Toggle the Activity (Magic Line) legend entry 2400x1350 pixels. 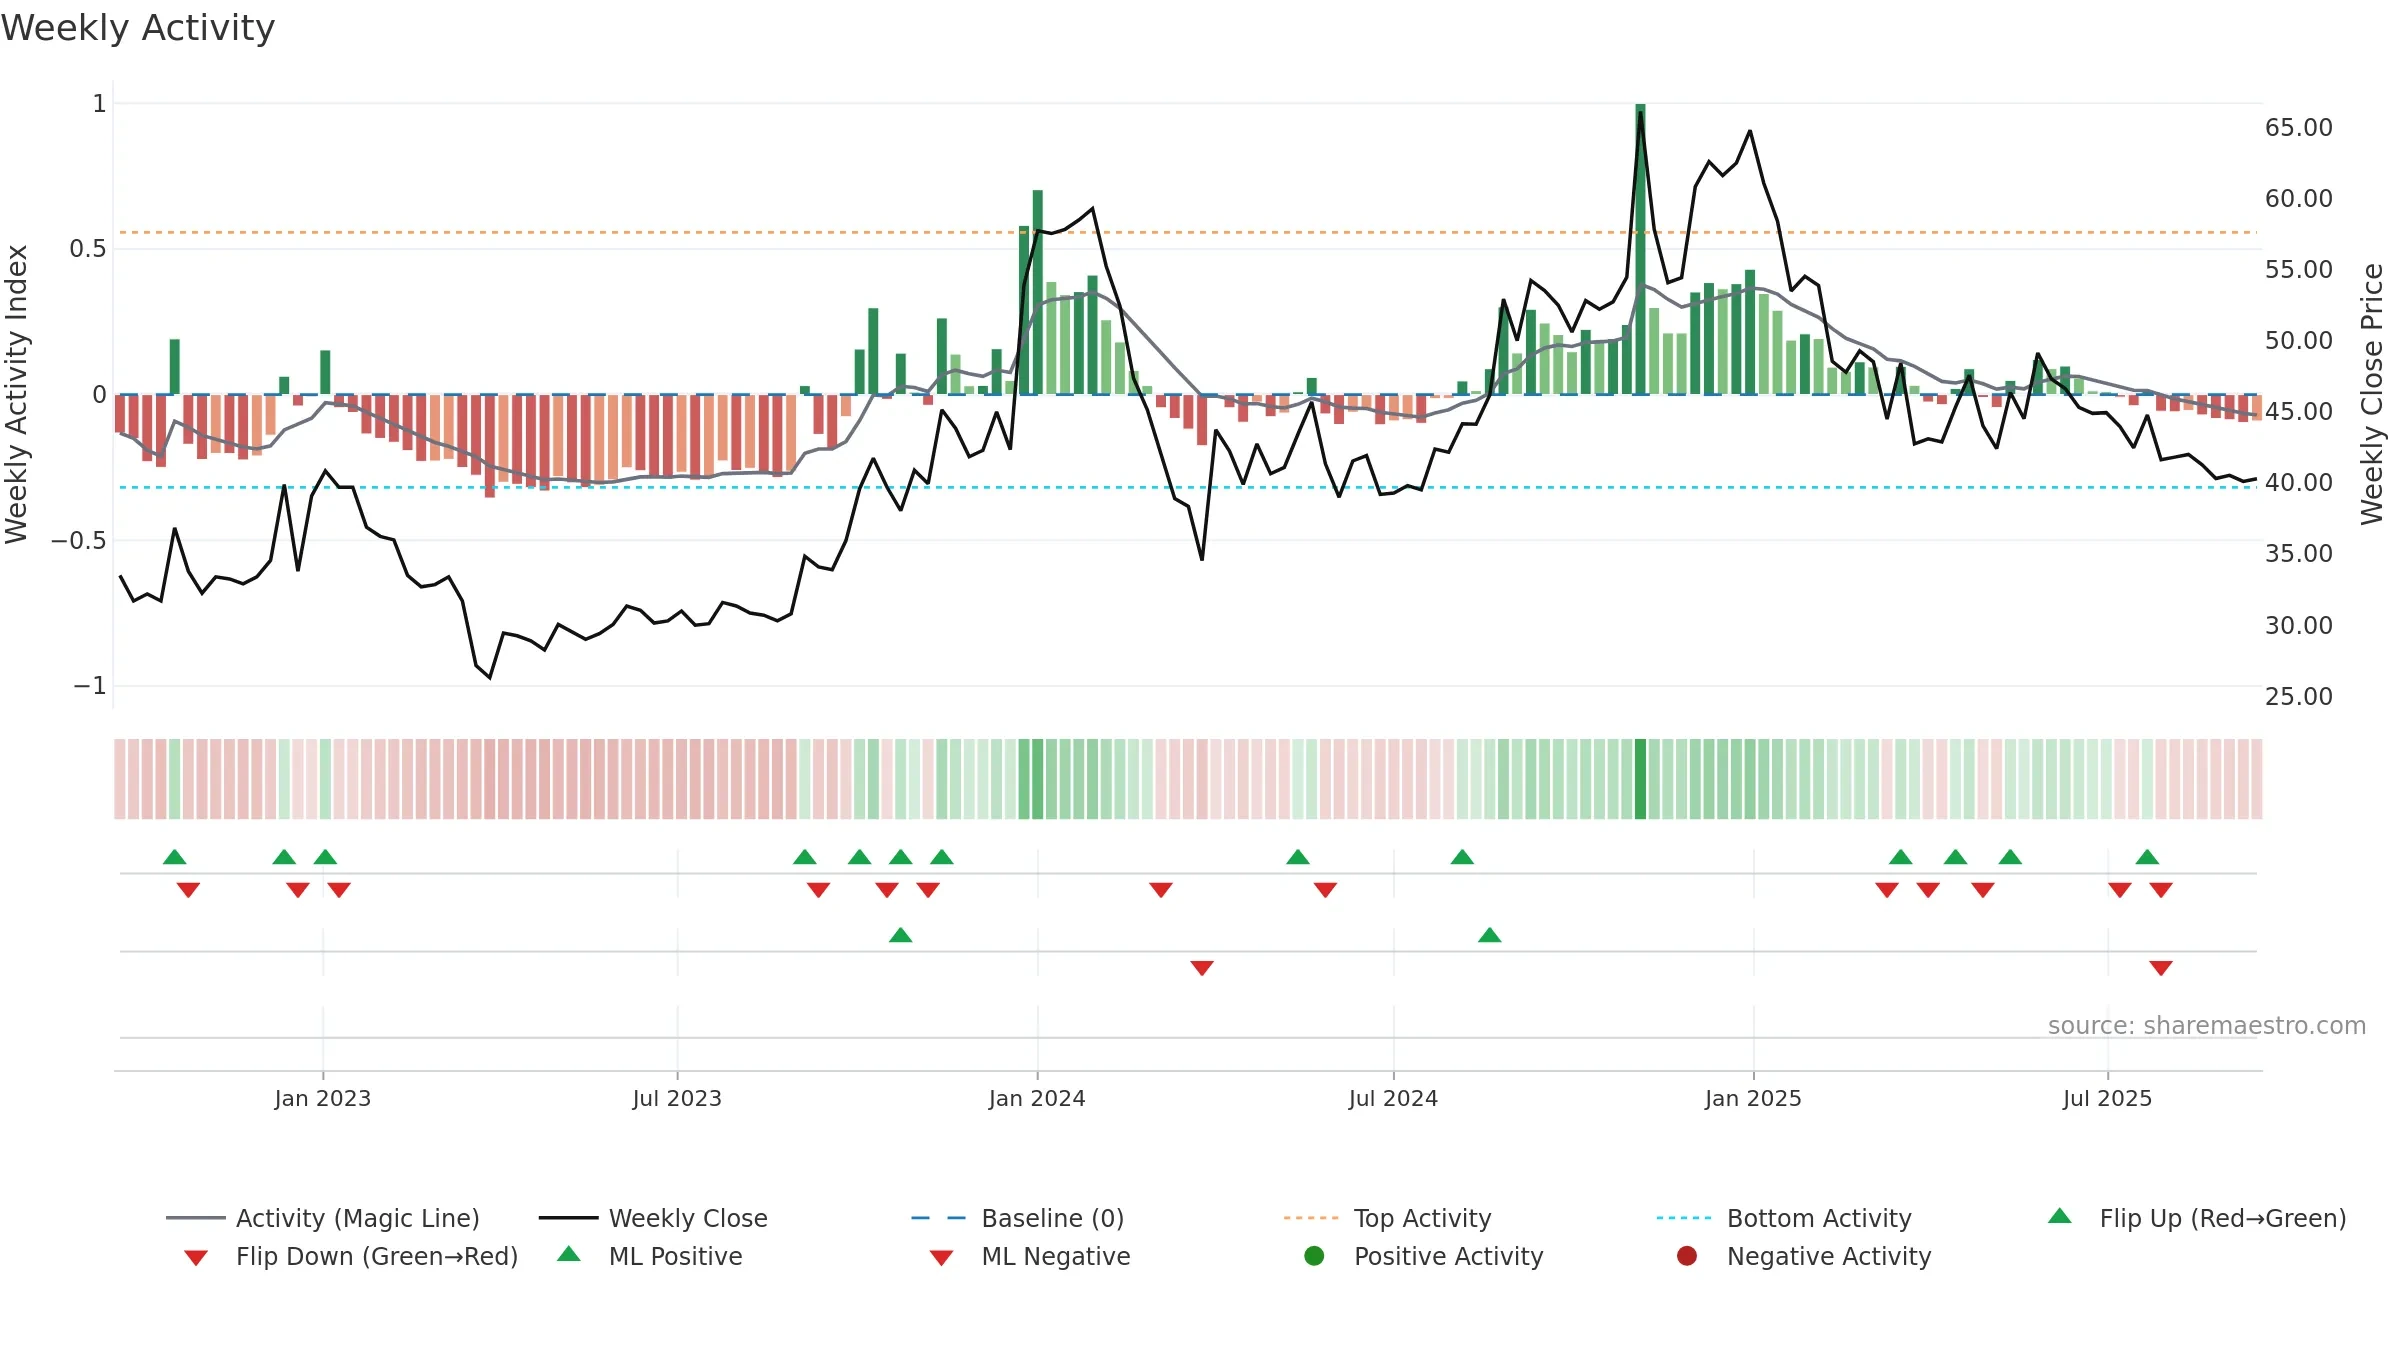pos(323,1218)
